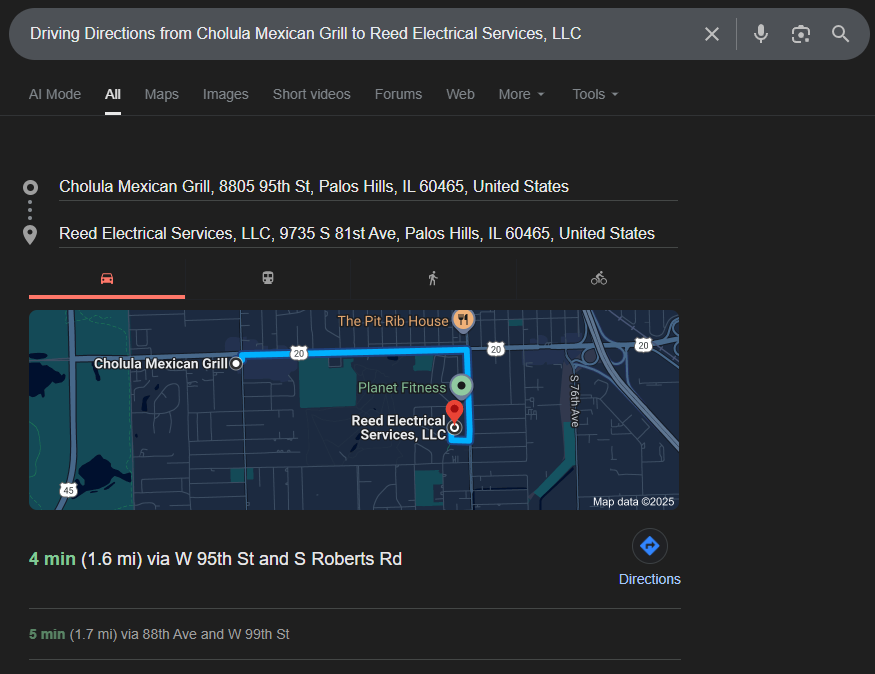Open the Images results tab
This screenshot has width=875, height=674.
[225, 94]
